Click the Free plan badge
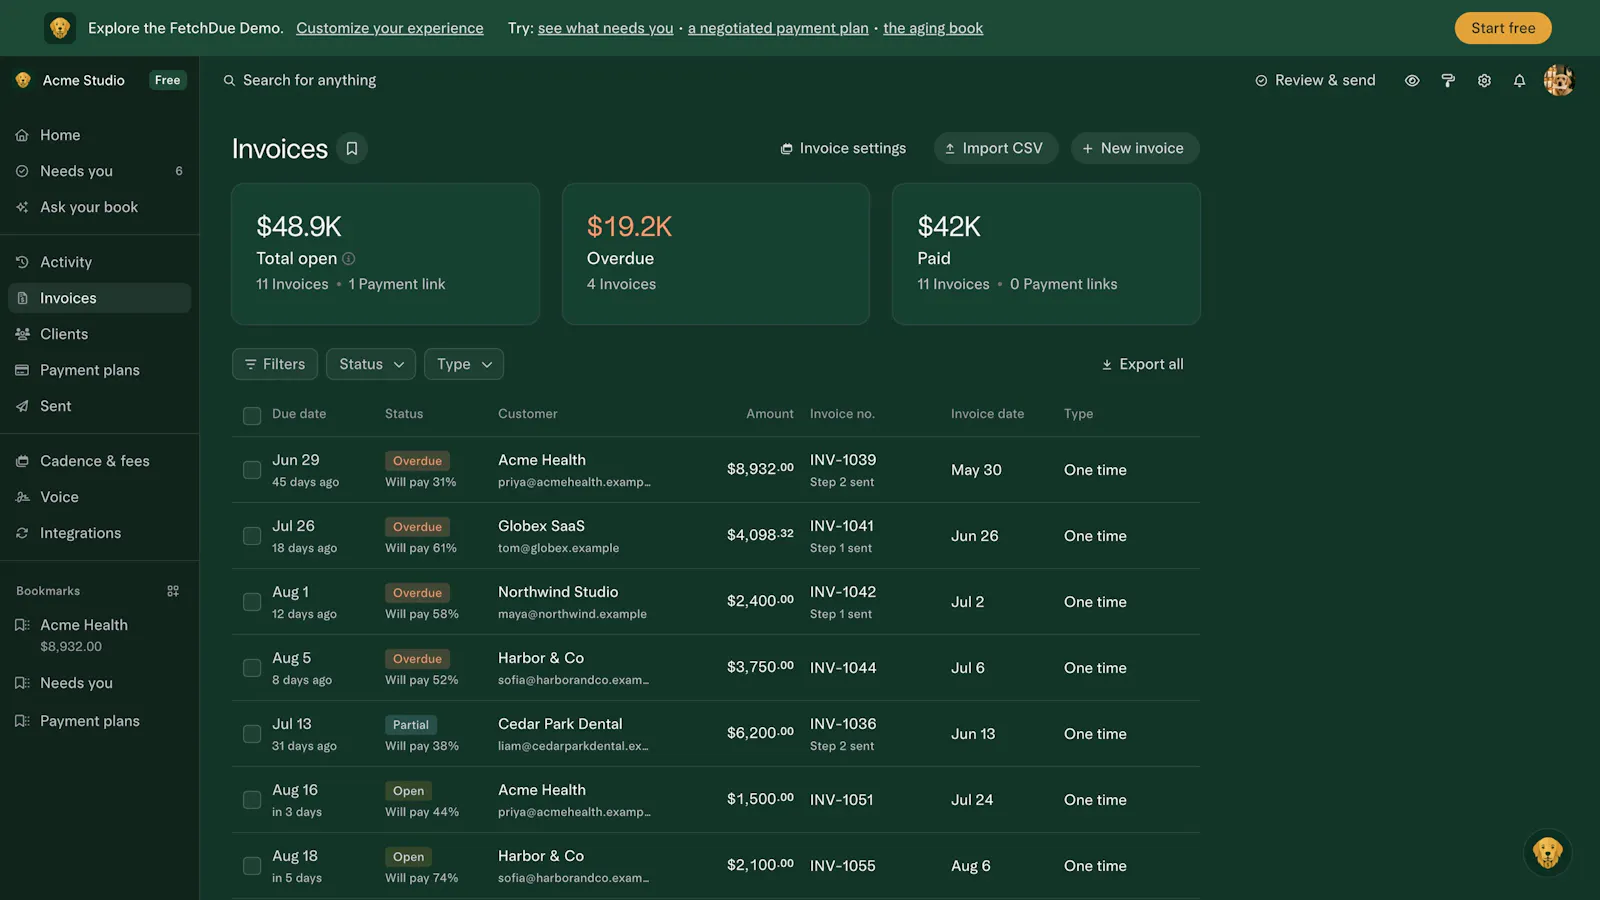1600x900 pixels. click(x=168, y=80)
